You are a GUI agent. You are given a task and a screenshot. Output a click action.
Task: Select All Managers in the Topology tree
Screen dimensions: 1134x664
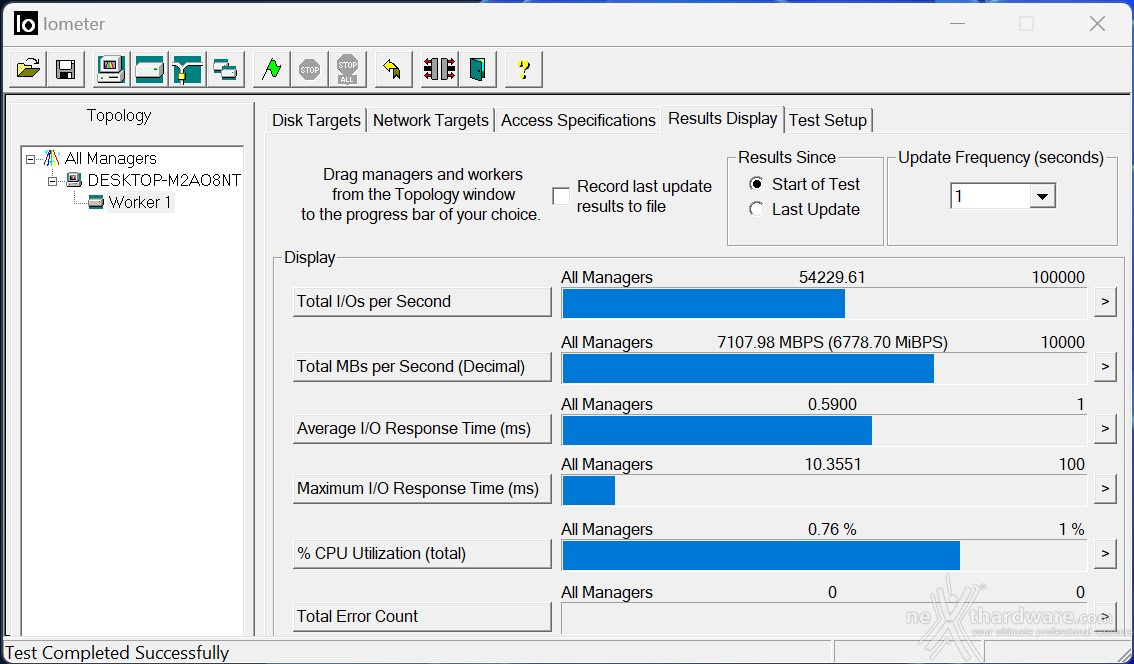tap(111, 158)
